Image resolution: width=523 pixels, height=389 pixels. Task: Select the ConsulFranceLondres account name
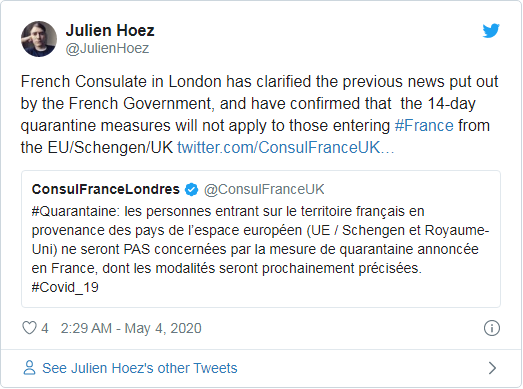click(x=106, y=189)
